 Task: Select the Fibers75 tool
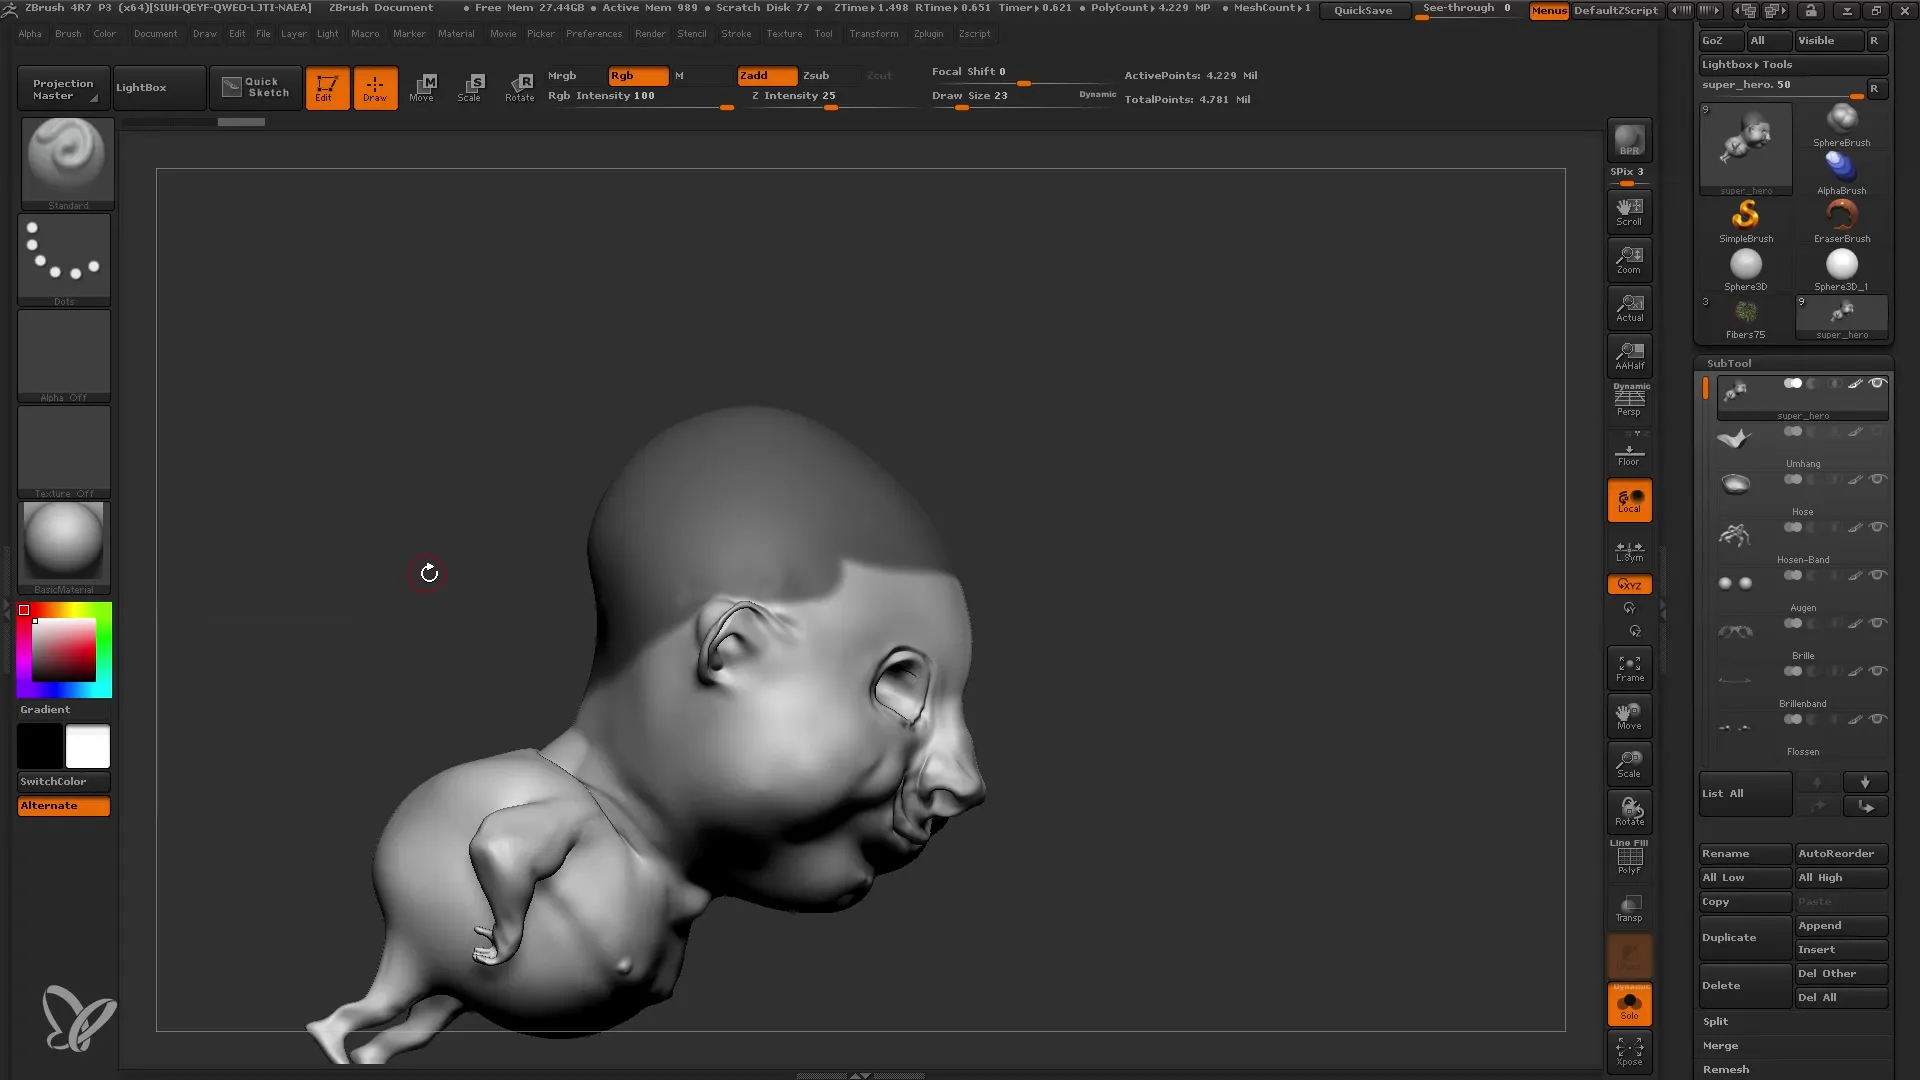1746,317
